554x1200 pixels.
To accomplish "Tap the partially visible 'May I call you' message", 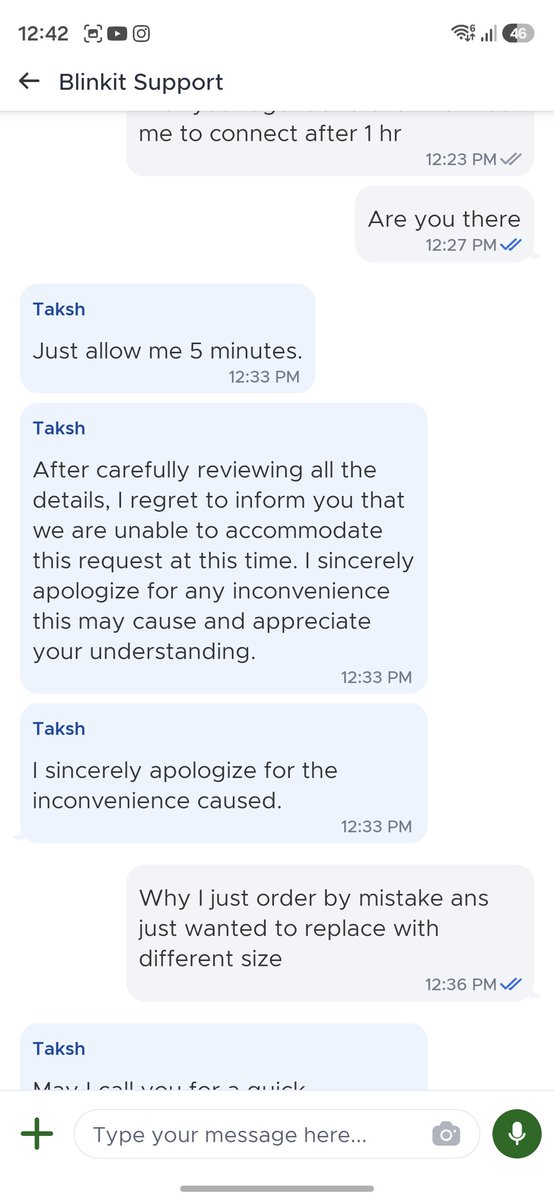I will pos(223,1056).
